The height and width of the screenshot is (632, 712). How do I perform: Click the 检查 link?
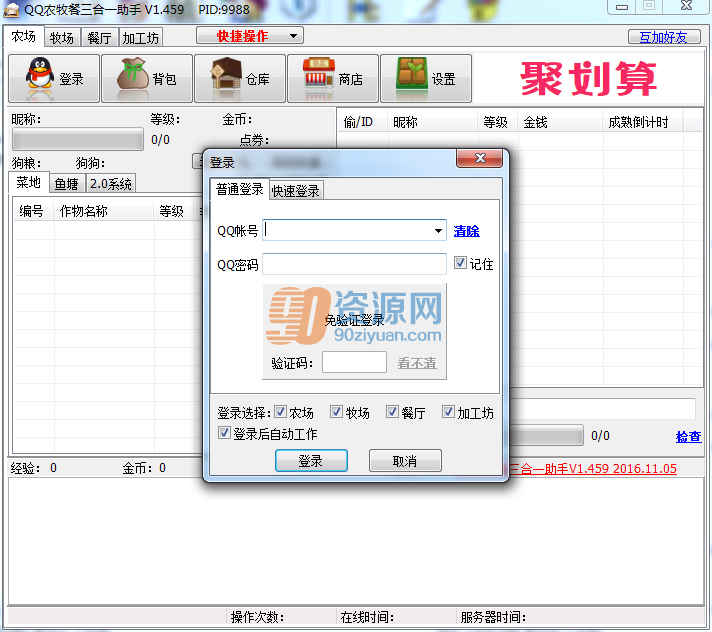pyautogui.click(x=688, y=436)
